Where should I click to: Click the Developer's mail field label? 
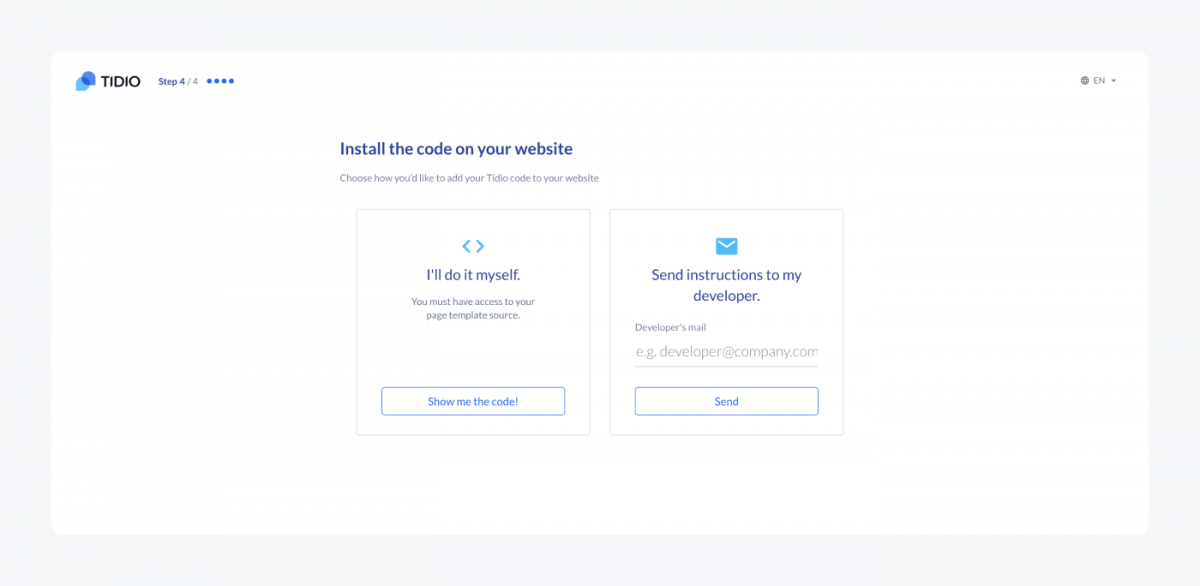click(x=671, y=327)
